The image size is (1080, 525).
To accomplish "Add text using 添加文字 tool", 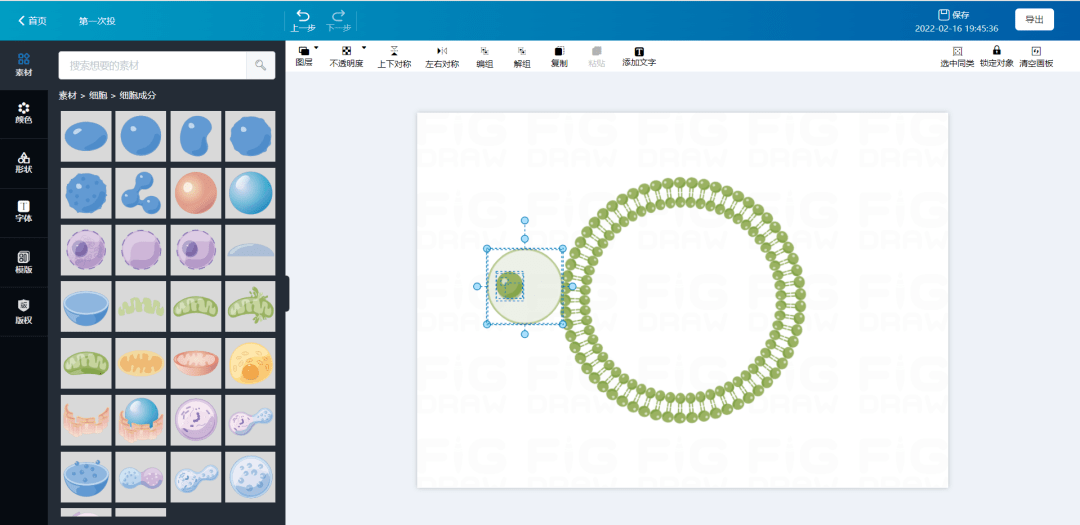I will point(639,51).
